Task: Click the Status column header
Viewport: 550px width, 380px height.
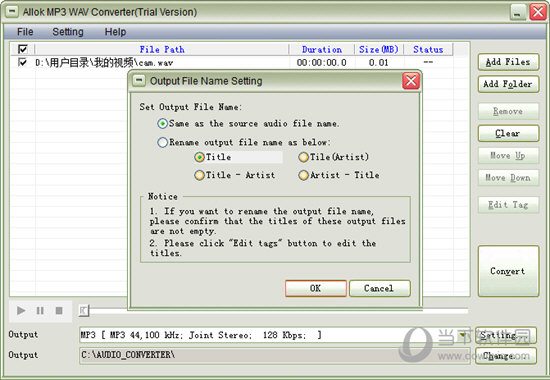Action: (x=428, y=49)
